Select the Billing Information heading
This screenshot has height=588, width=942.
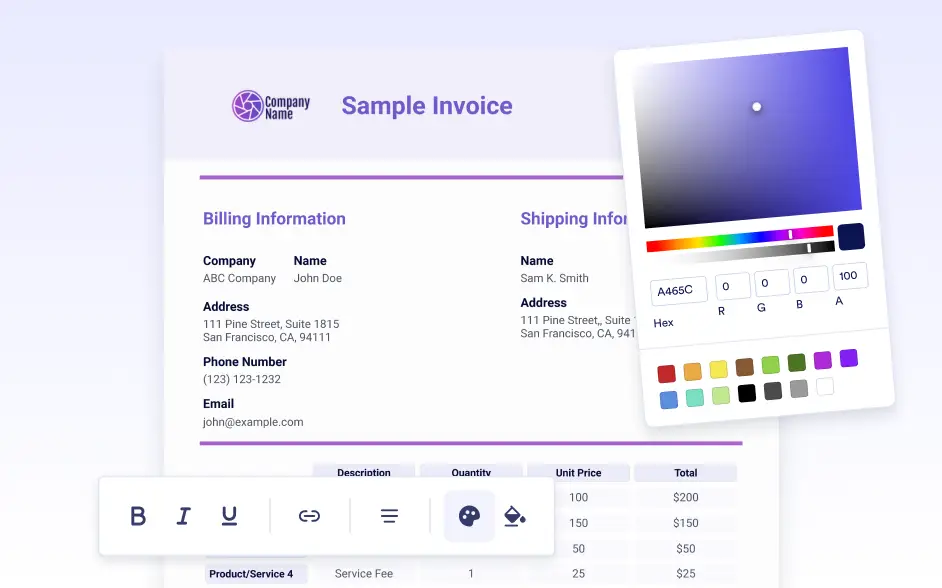[x=274, y=219]
